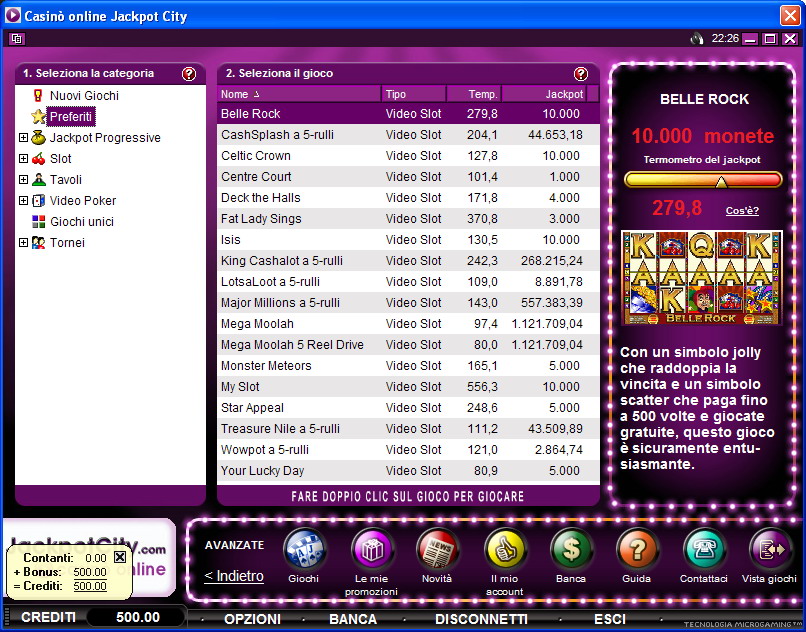Click help icon in category panel header
The image size is (806, 632).
tap(189, 74)
